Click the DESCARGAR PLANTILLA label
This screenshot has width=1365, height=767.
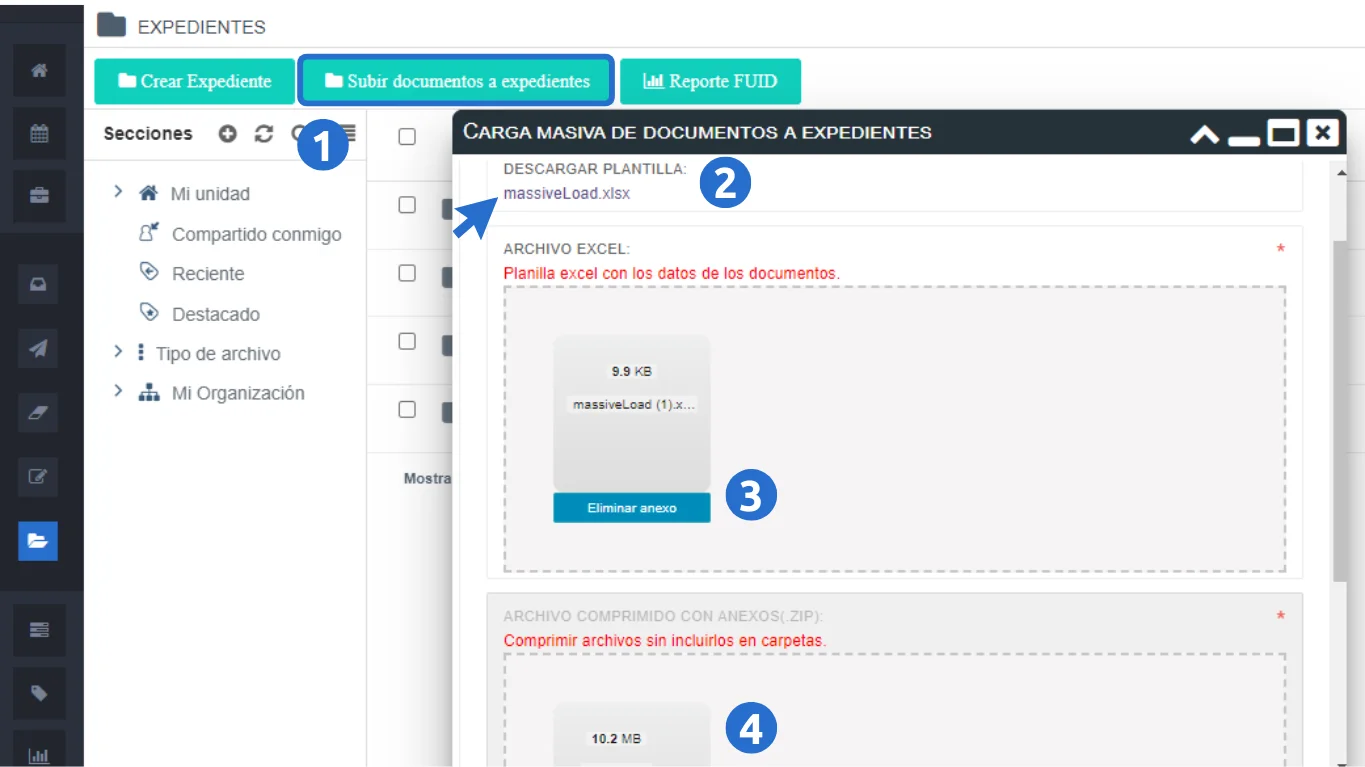[x=595, y=169]
